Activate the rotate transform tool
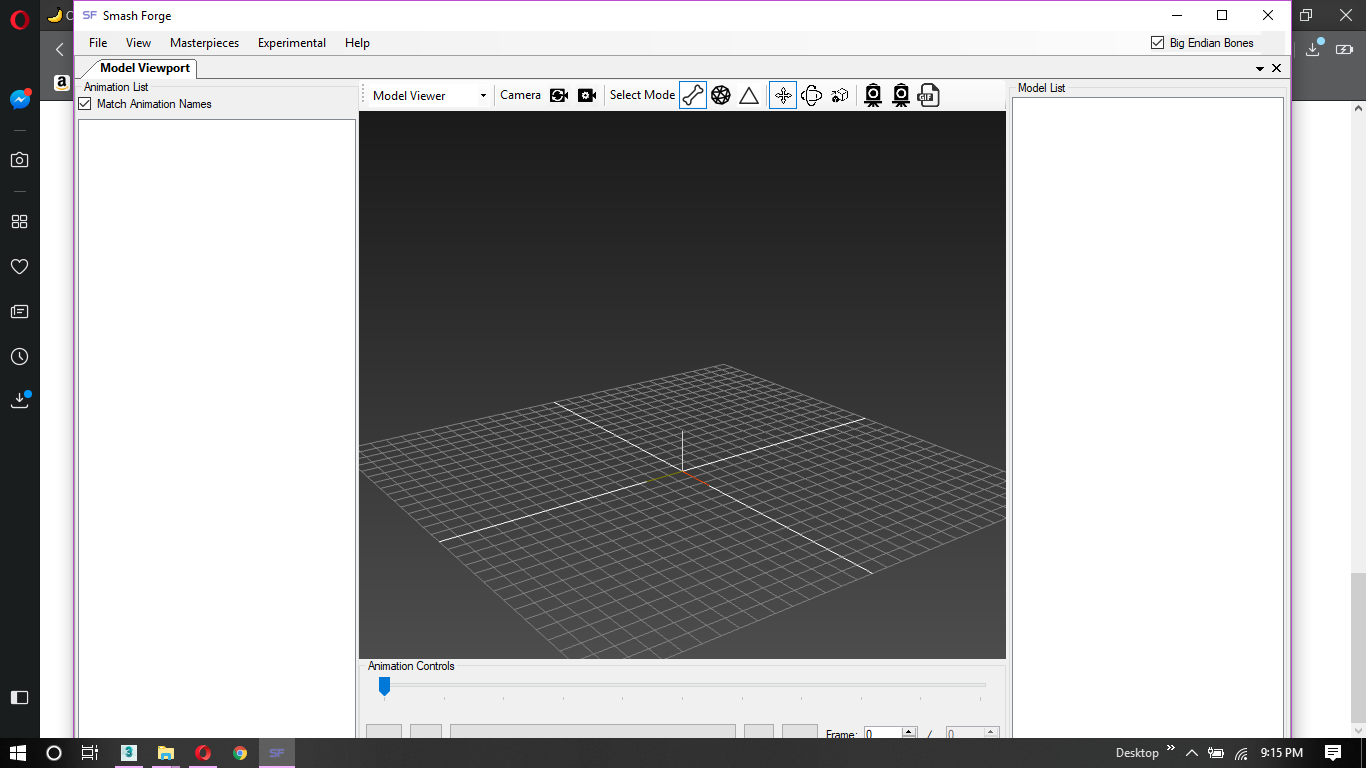The image size is (1366, 768). pos(810,94)
